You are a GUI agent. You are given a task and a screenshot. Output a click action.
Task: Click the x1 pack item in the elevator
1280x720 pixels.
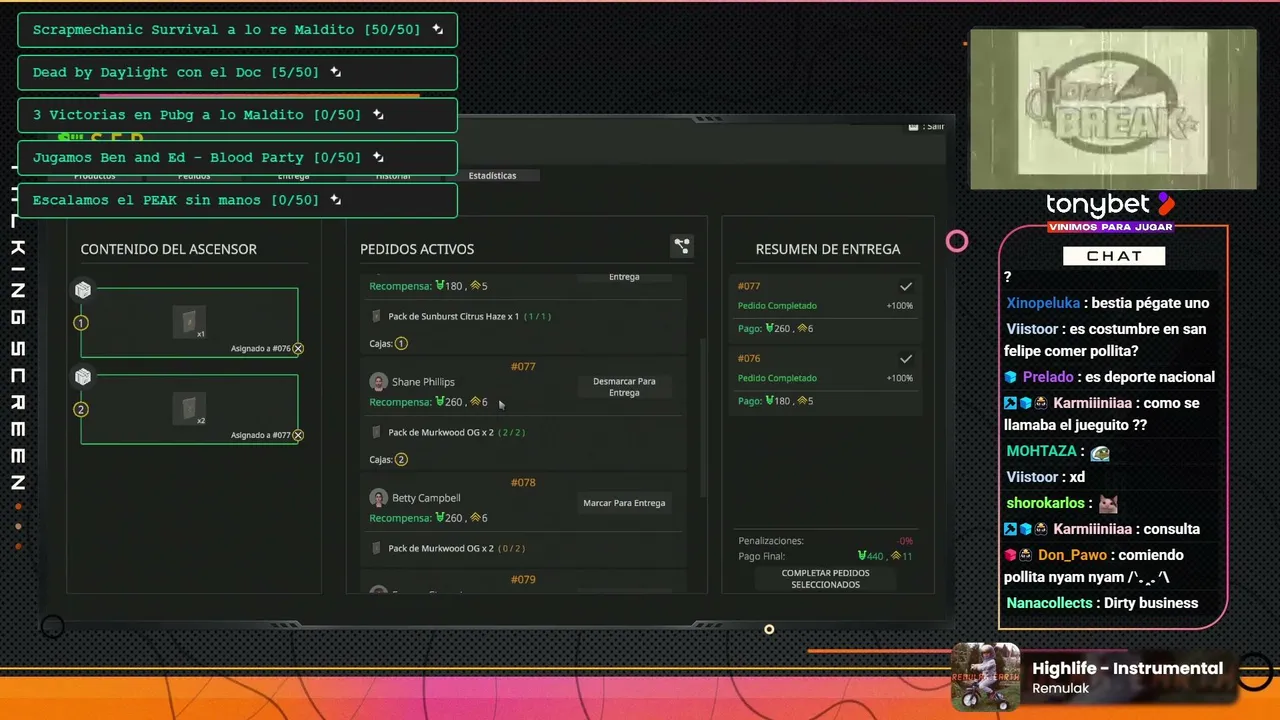pyautogui.click(x=189, y=322)
